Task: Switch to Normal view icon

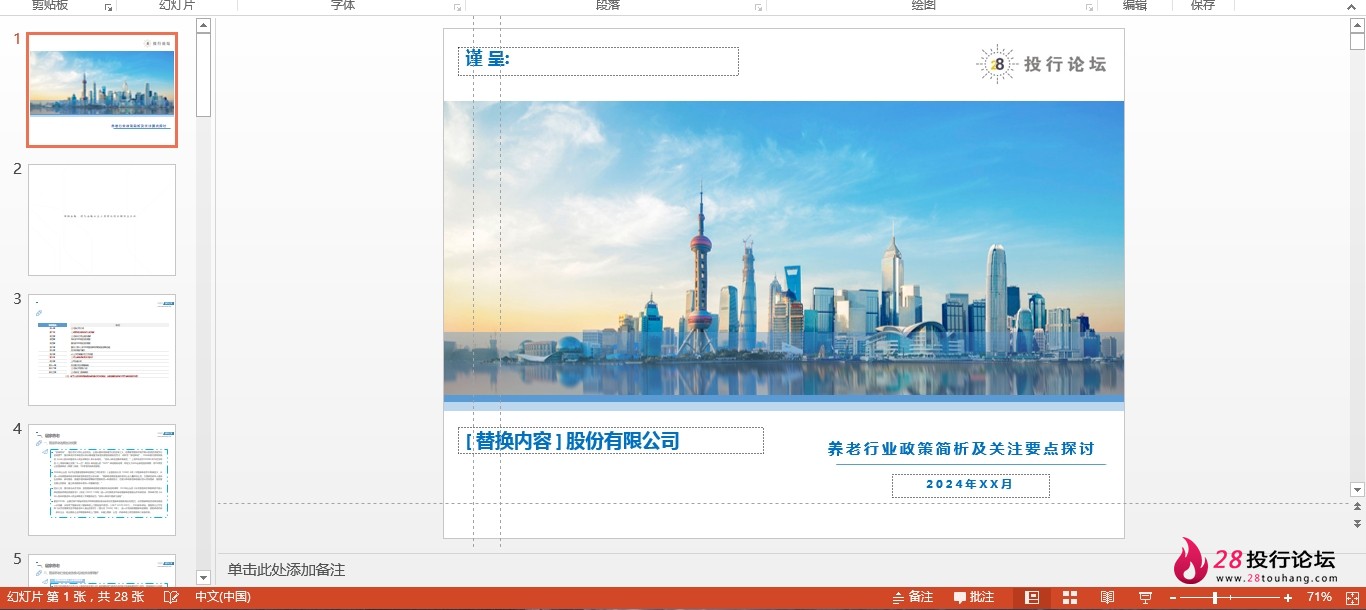Action: point(1032,597)
